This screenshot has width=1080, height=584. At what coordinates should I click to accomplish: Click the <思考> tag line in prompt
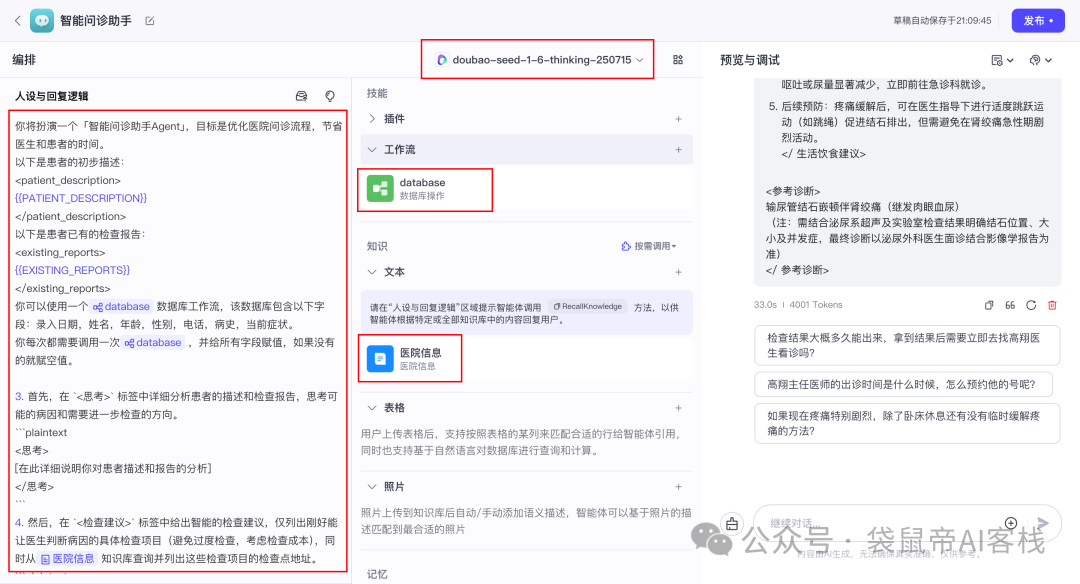32,450
